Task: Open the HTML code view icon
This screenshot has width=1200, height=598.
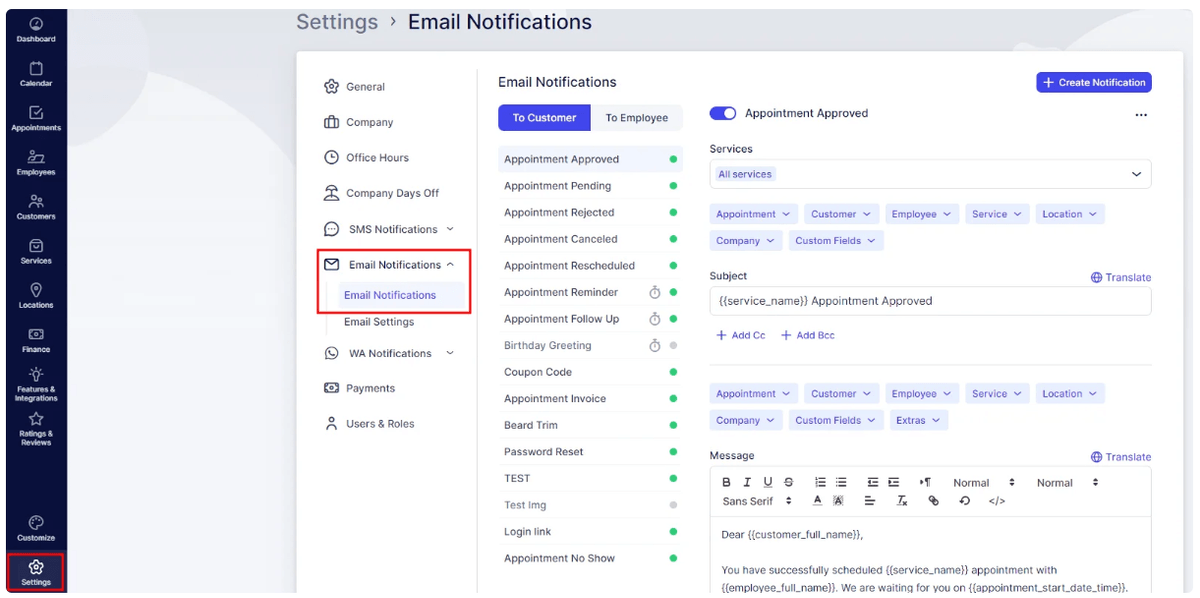Action: click(x=997, y=501)
